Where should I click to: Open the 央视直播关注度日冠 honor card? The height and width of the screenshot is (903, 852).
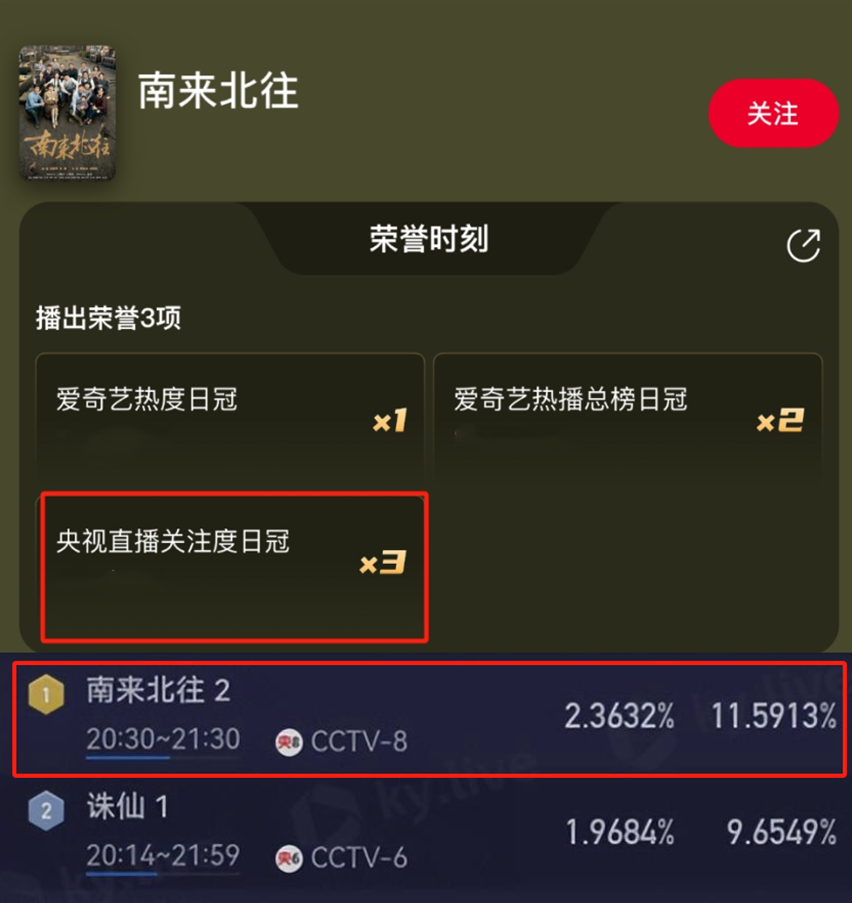point(234,567)
